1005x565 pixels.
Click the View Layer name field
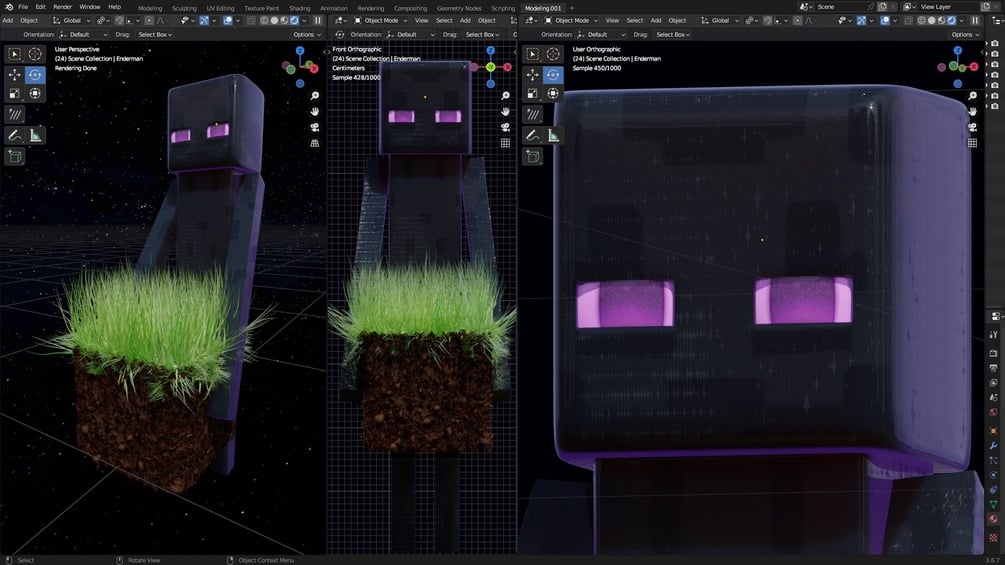point(947,7)
